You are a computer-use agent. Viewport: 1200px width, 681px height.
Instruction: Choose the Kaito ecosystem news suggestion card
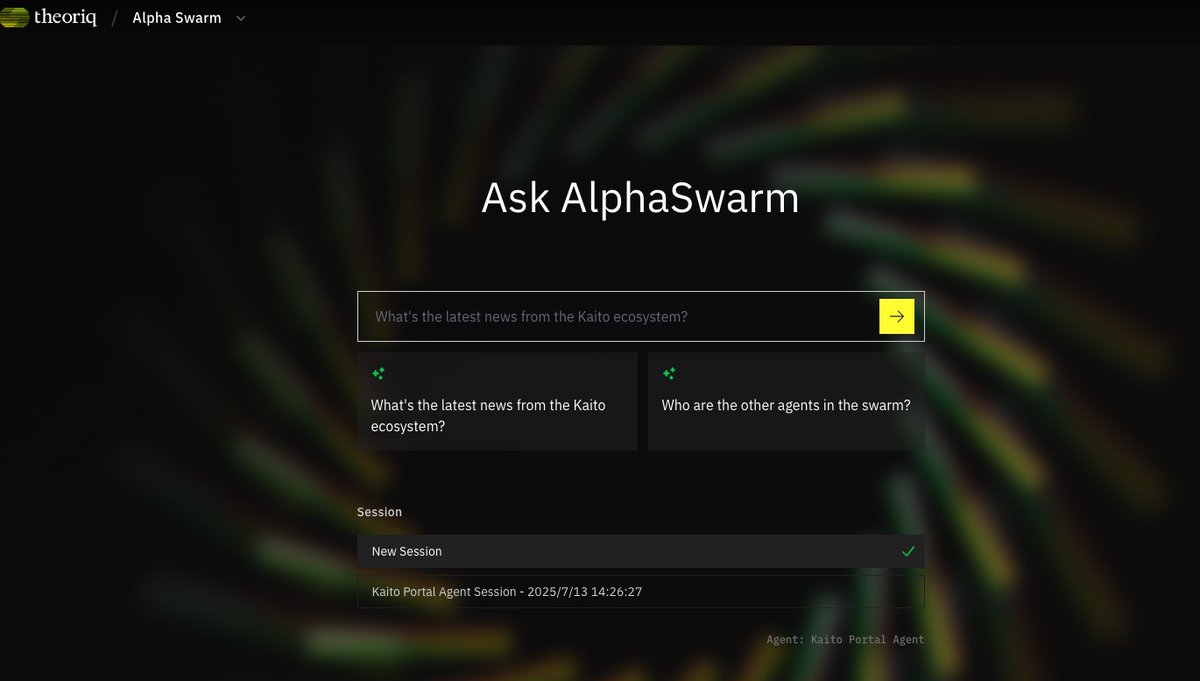[x=497, y=401]
